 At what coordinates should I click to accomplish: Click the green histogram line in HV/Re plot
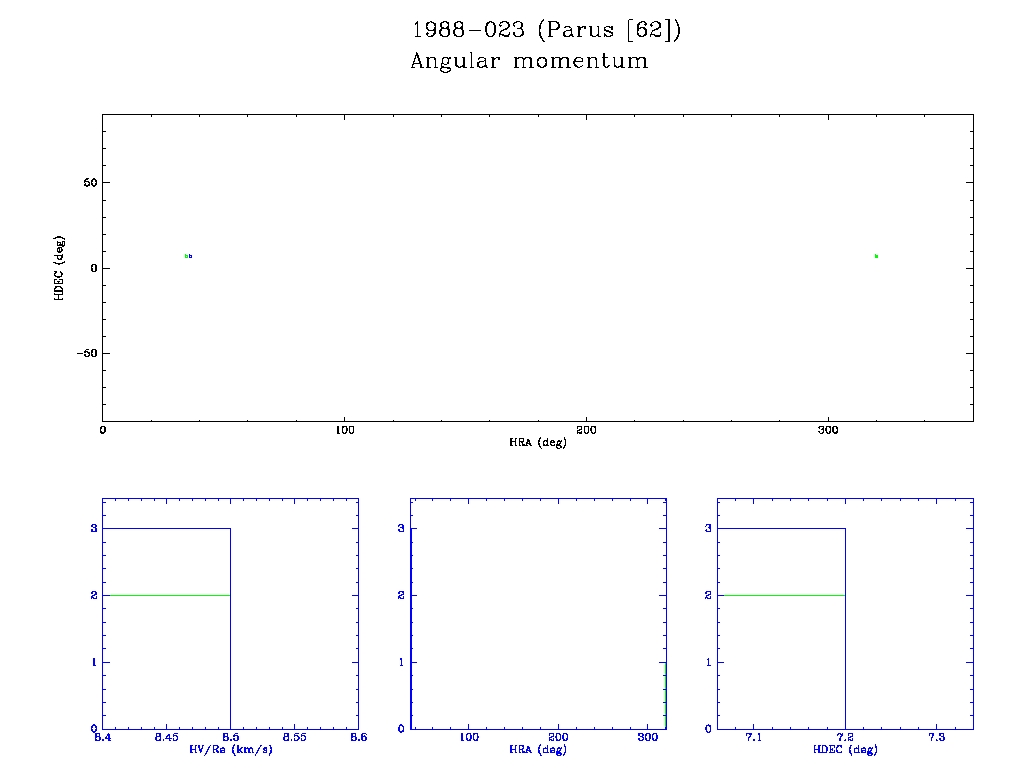click(170, 595)
